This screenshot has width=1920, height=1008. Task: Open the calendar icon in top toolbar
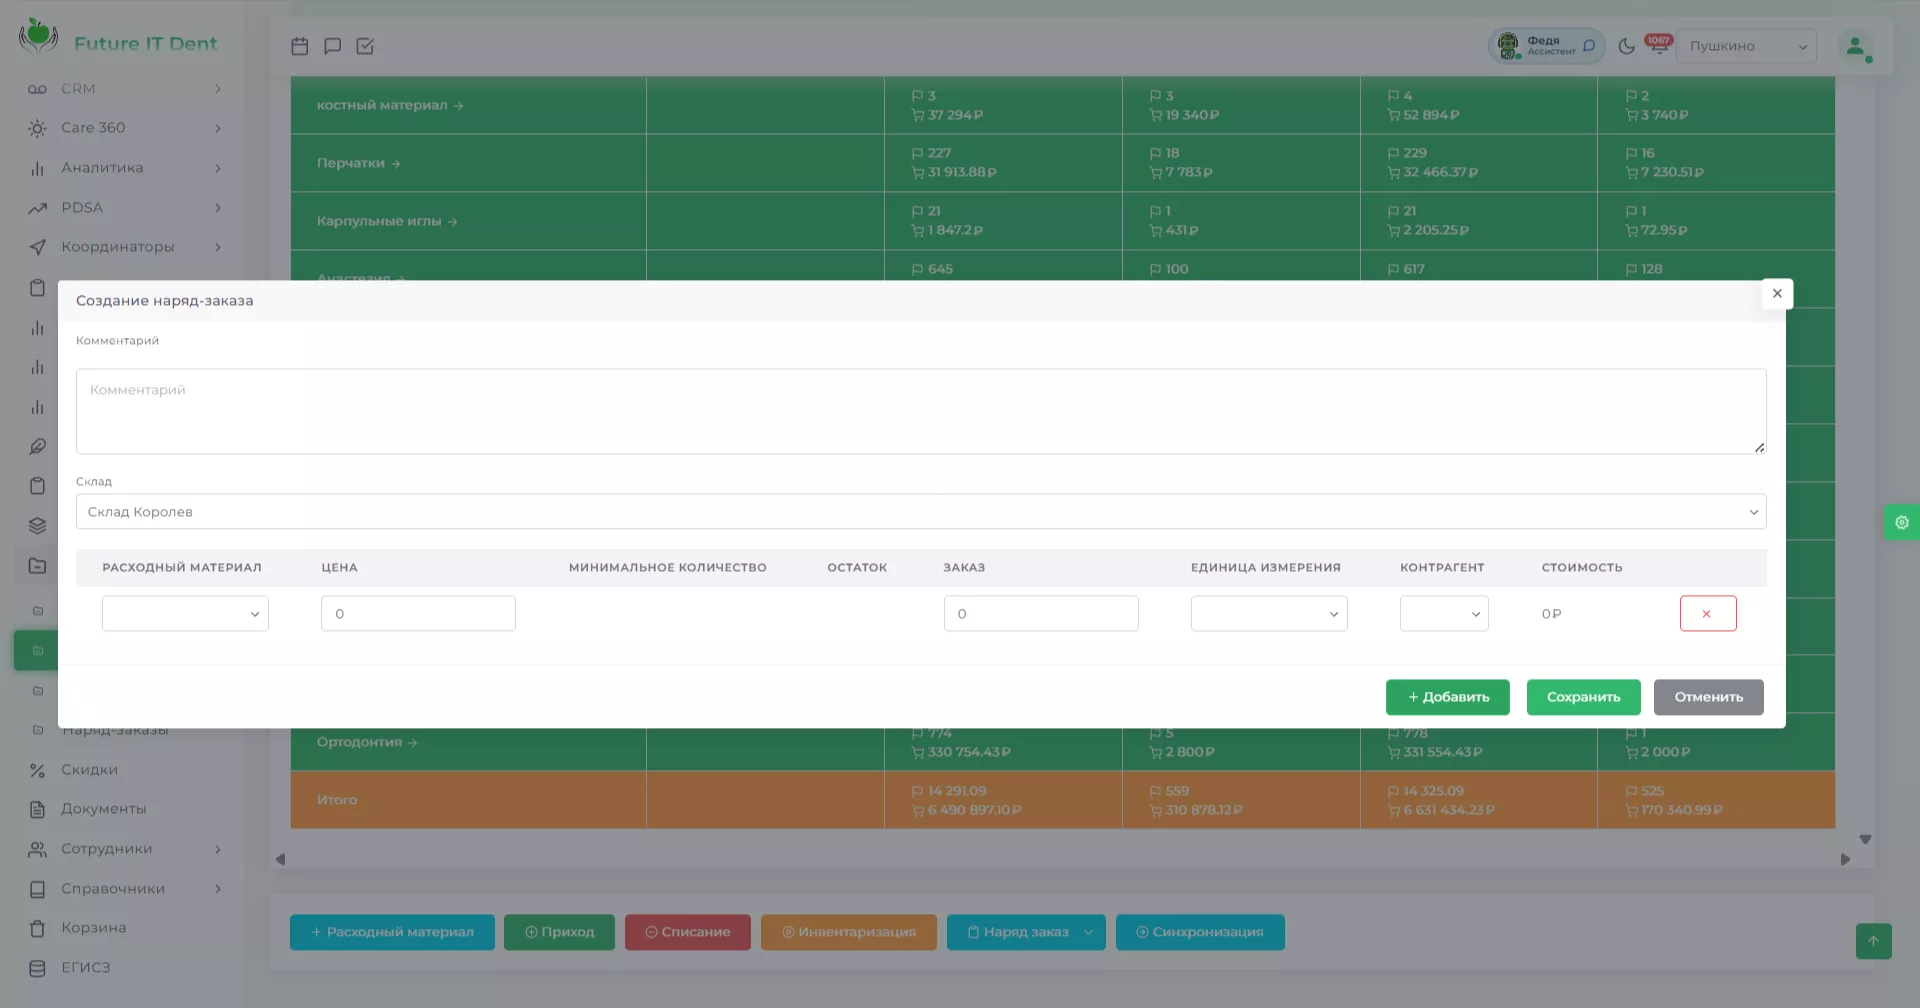point(299,46)
